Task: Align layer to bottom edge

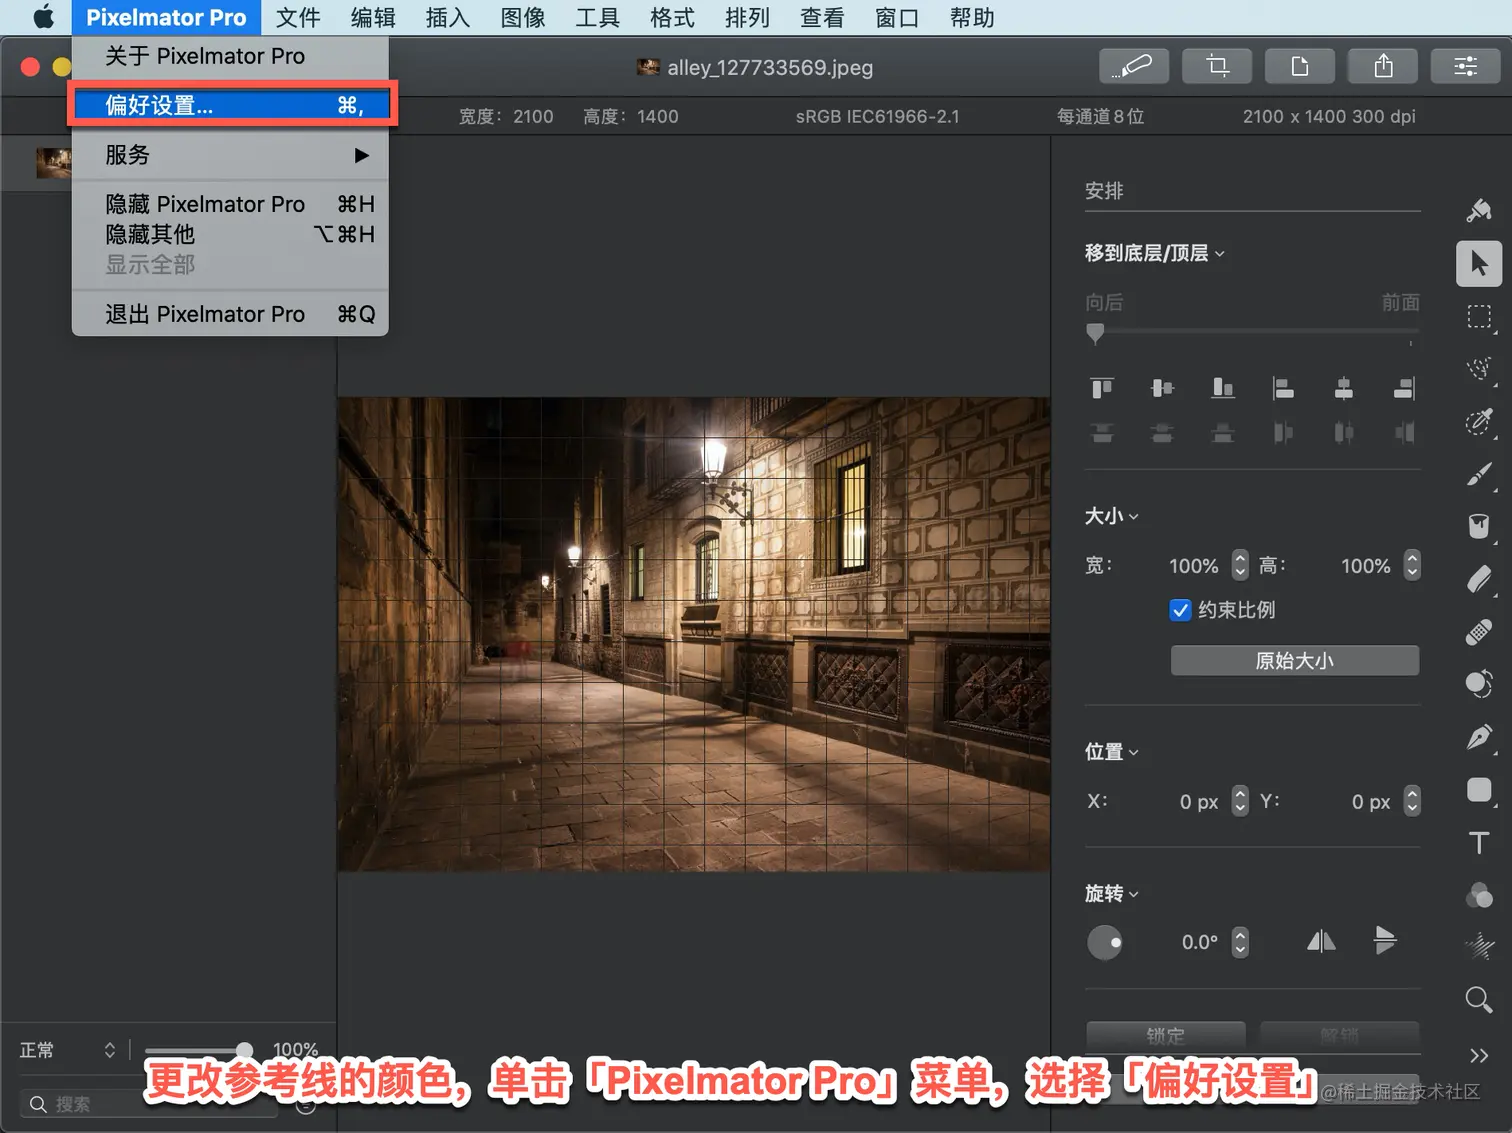Action: (1223, 387)
